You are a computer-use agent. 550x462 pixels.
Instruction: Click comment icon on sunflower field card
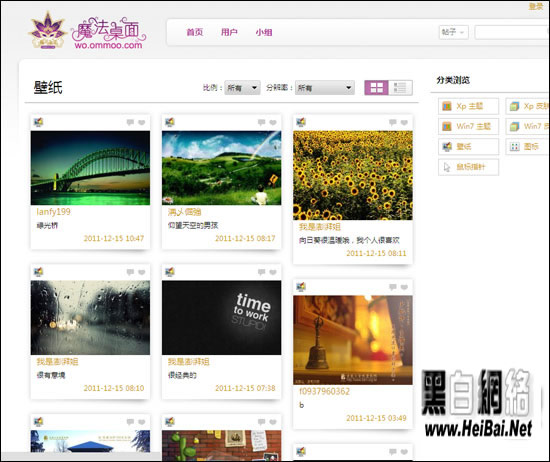click(x=393, y=122)
